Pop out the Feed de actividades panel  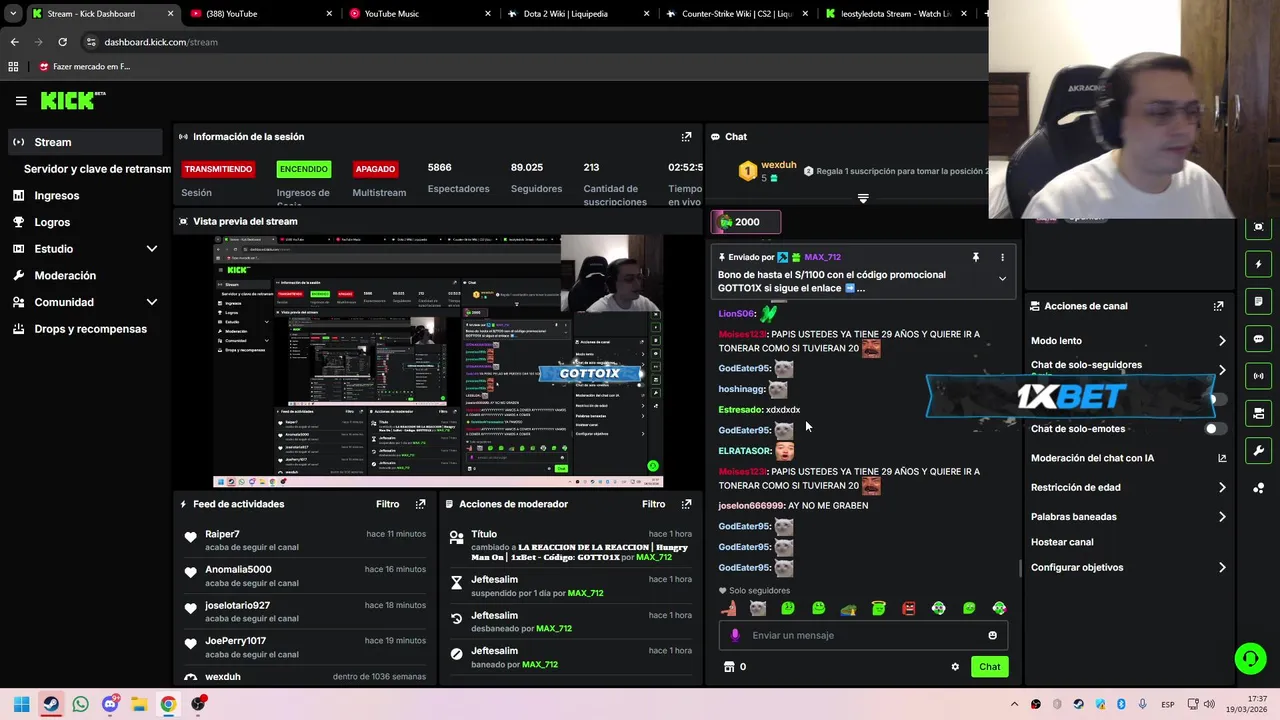coord(421,504)
